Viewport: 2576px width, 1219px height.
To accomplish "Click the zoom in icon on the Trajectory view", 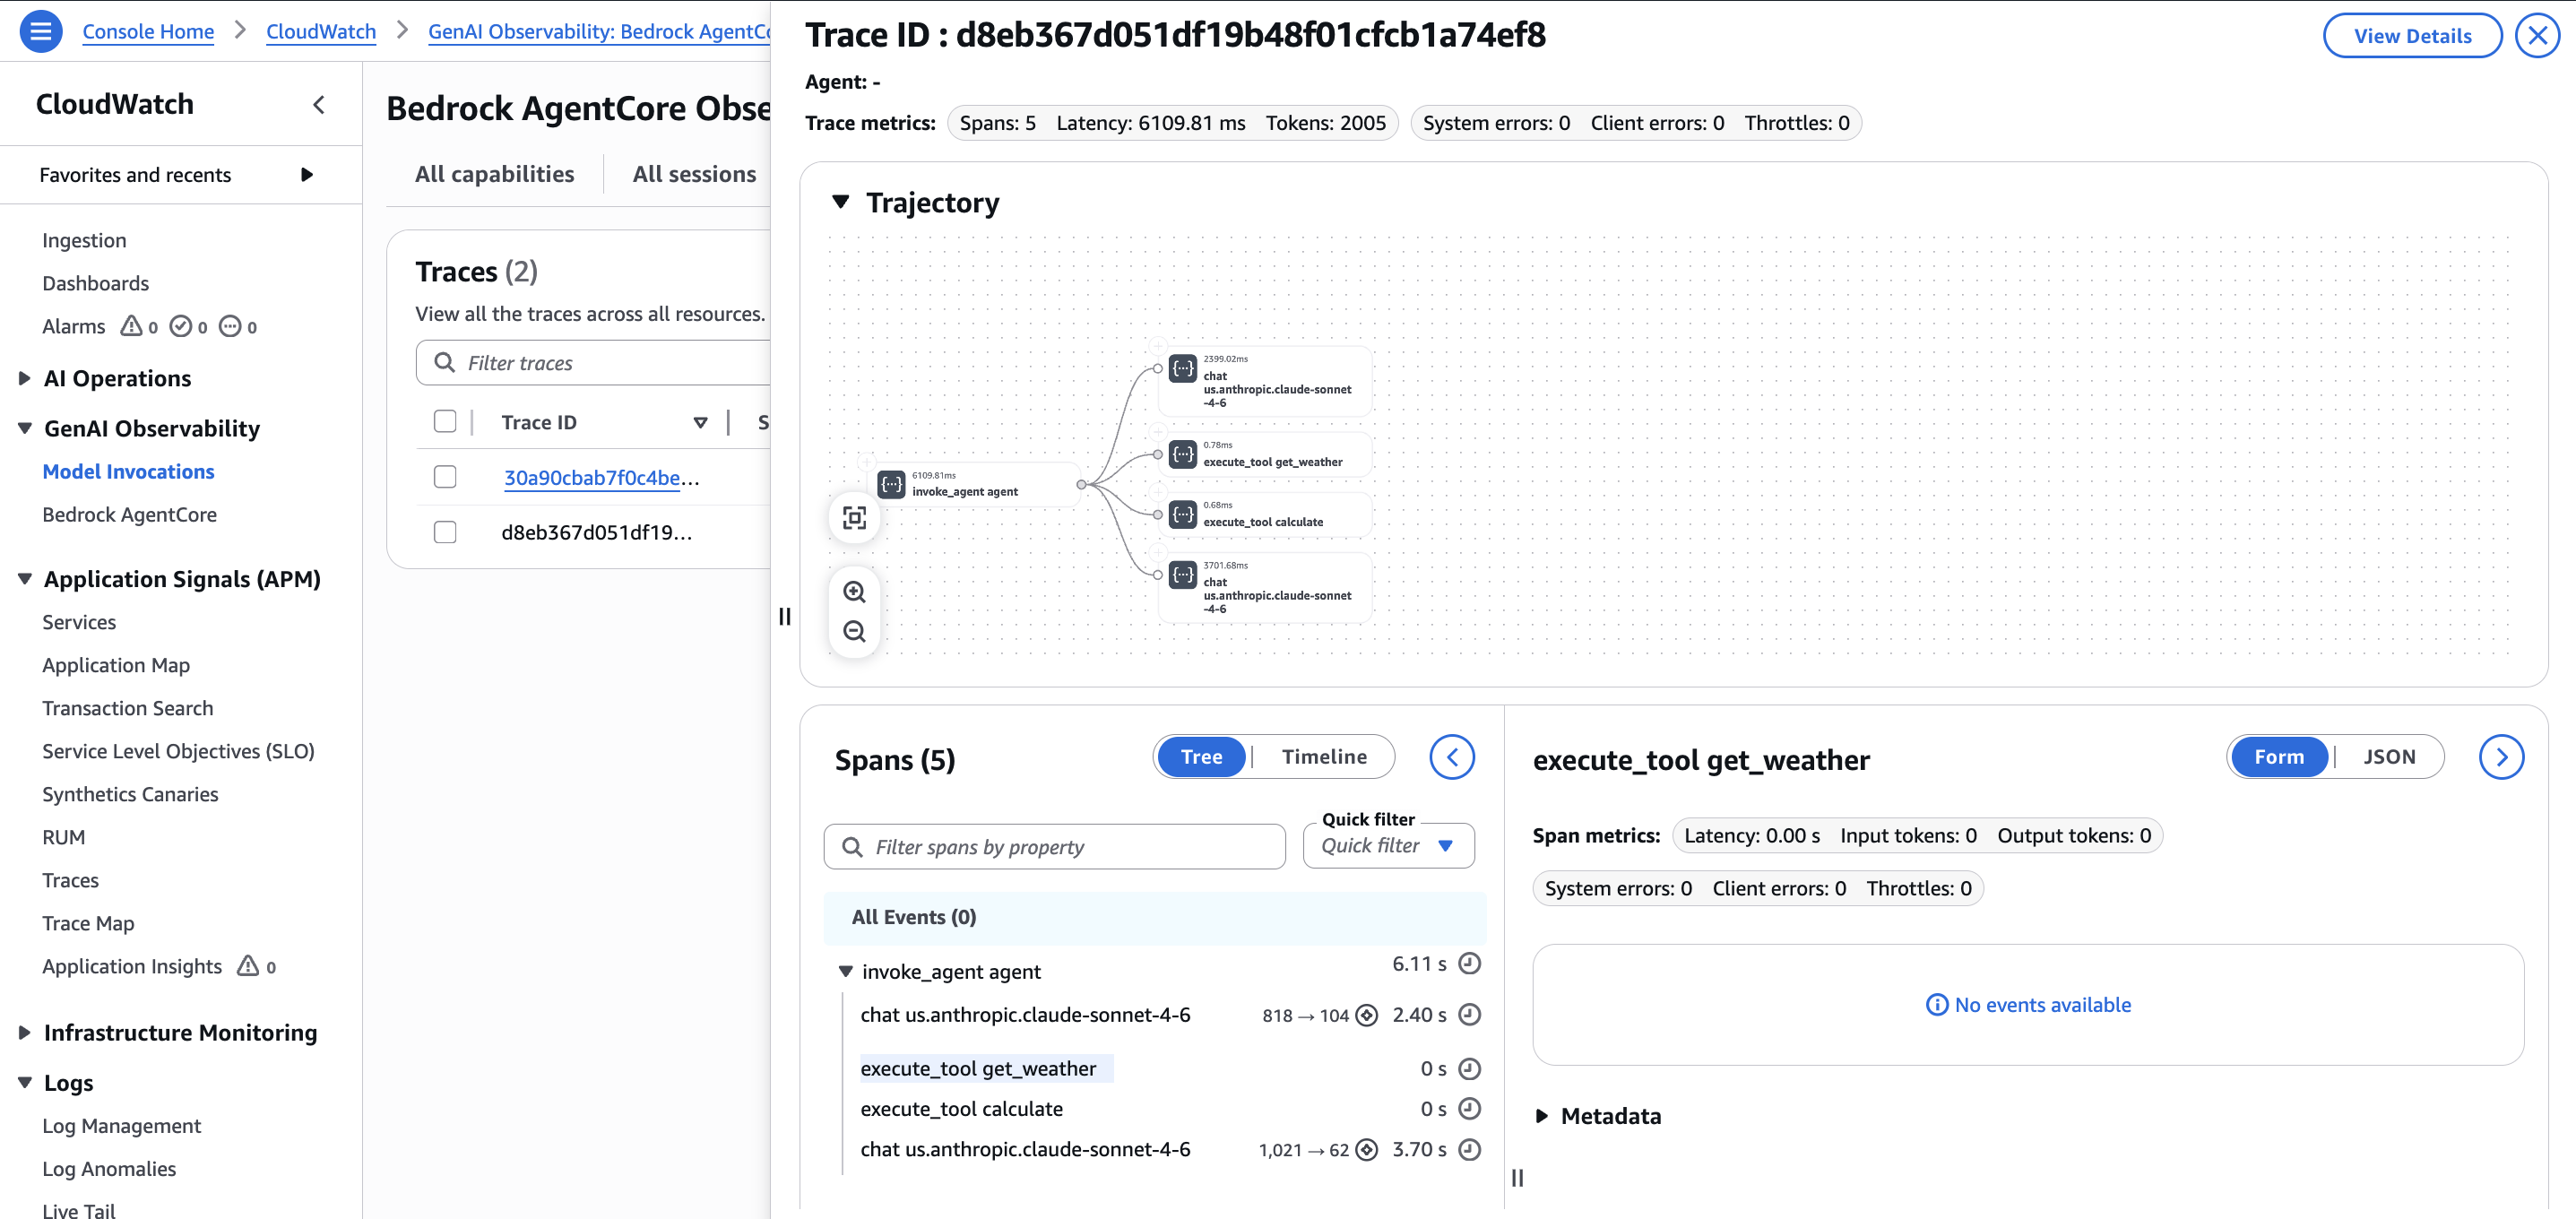I will click(854, 591).
